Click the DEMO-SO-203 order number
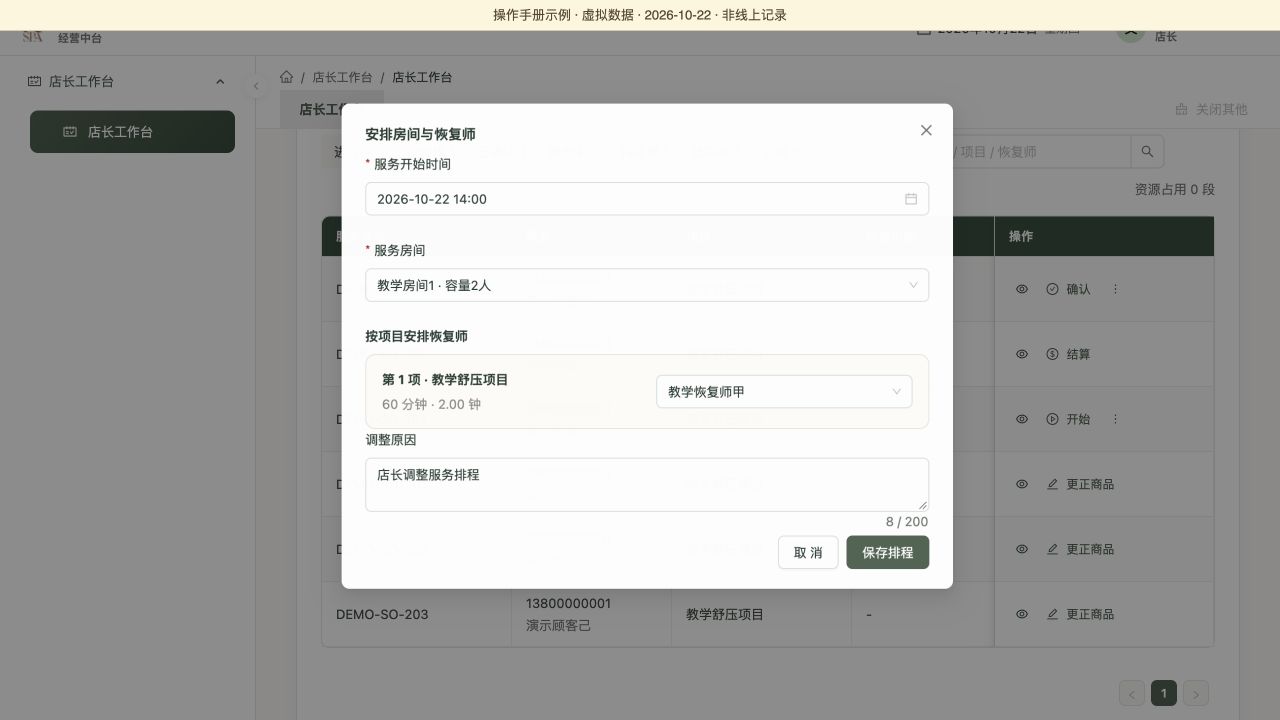 (x=382, y=614)
